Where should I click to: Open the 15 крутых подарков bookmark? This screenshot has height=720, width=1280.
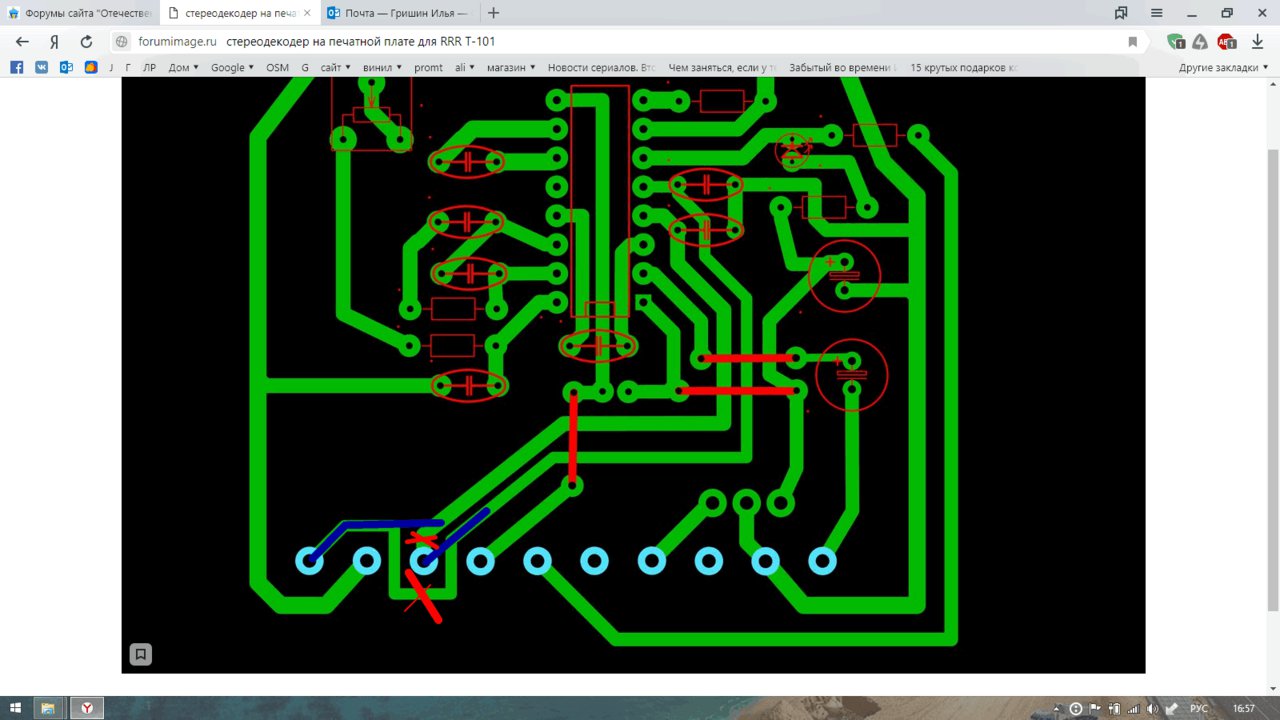point(964,67)
